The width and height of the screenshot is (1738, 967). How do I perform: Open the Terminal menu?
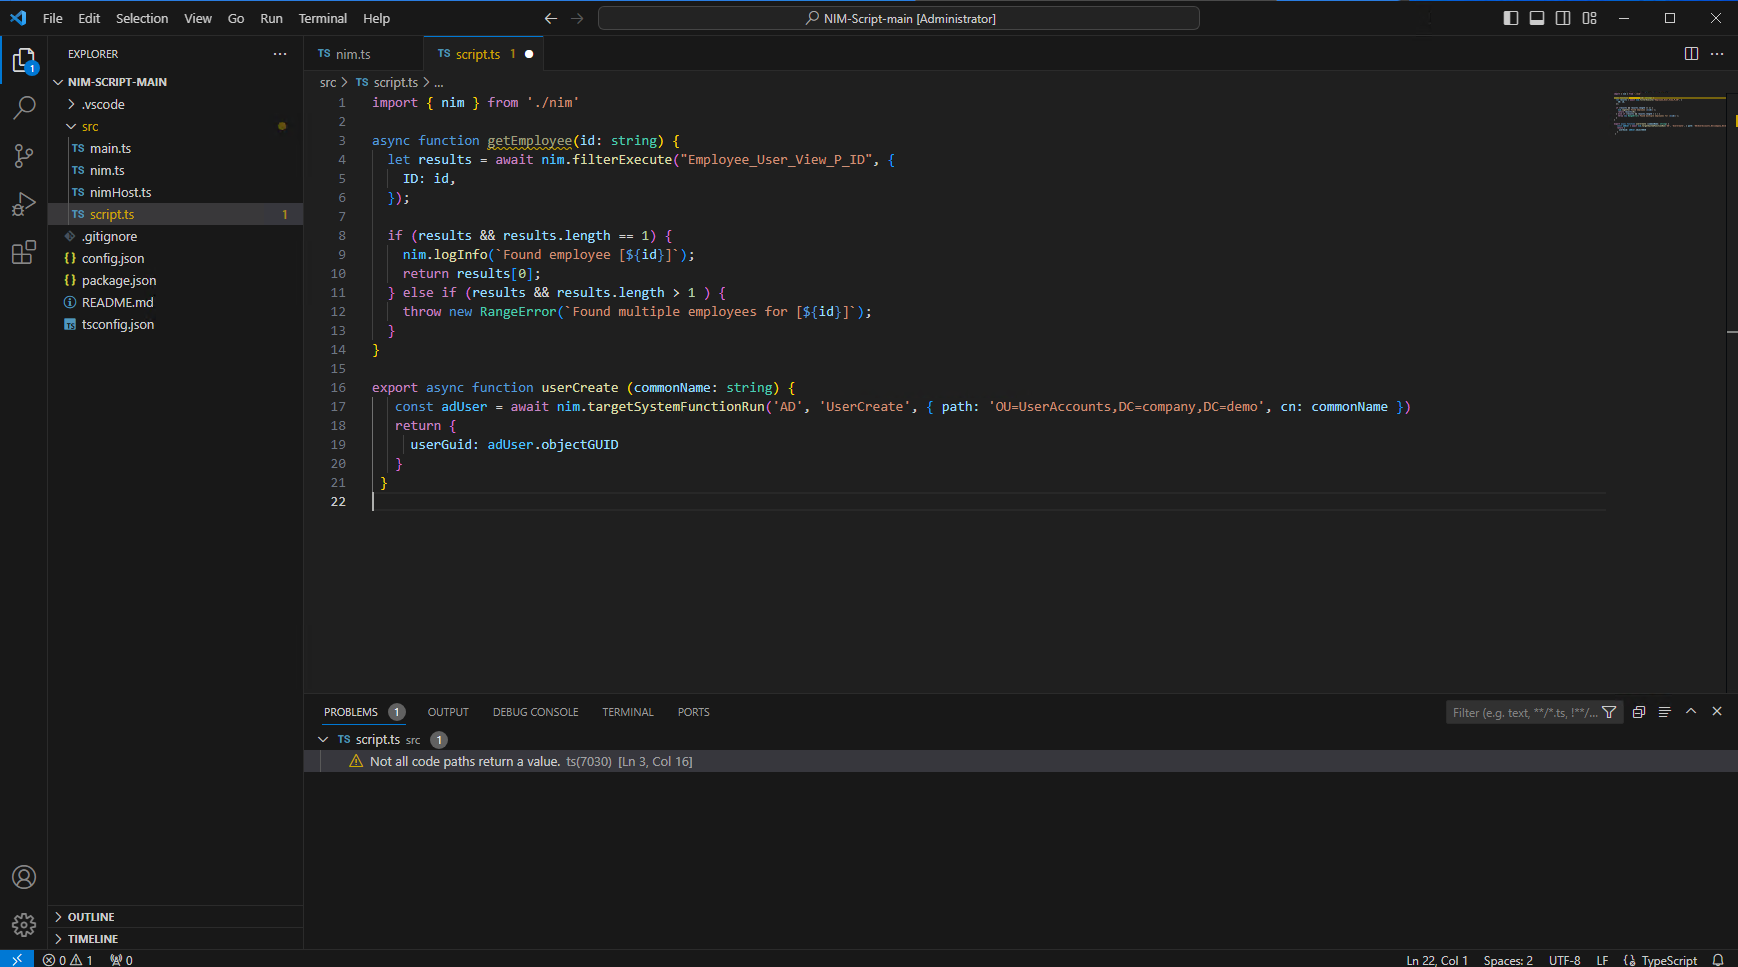coord(322,18)
